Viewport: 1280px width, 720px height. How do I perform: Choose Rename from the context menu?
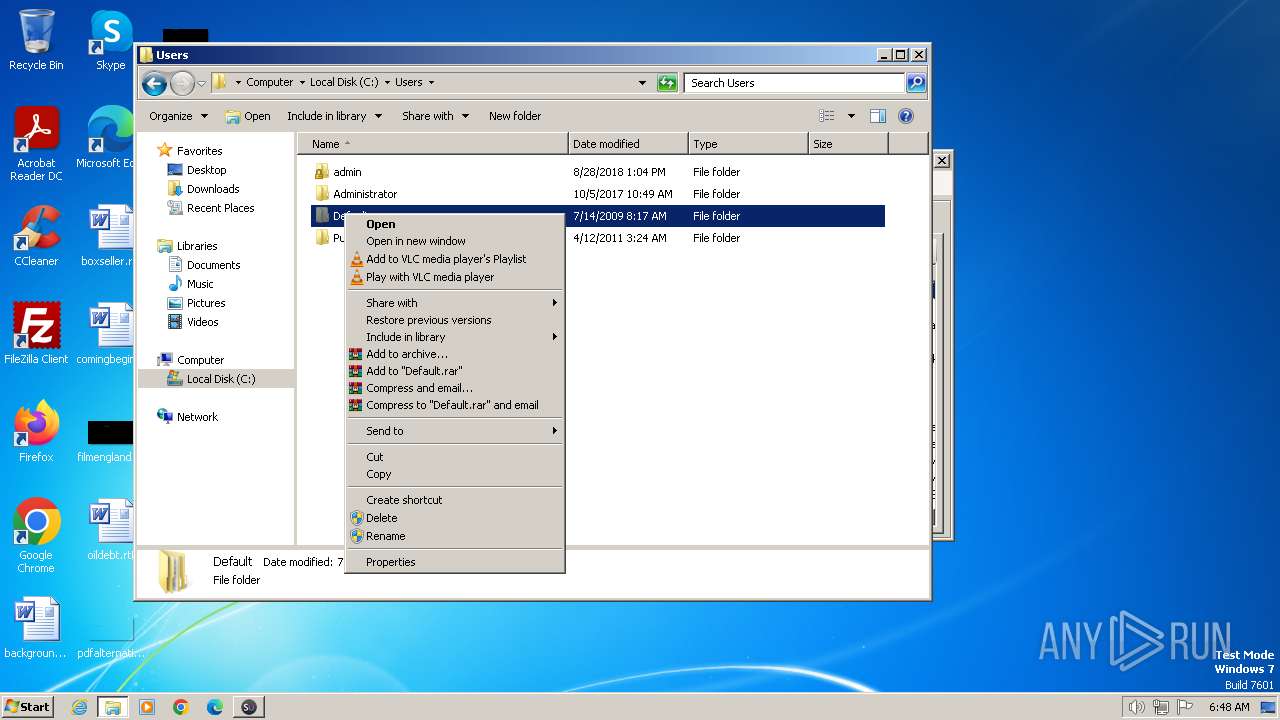(455, 536)
